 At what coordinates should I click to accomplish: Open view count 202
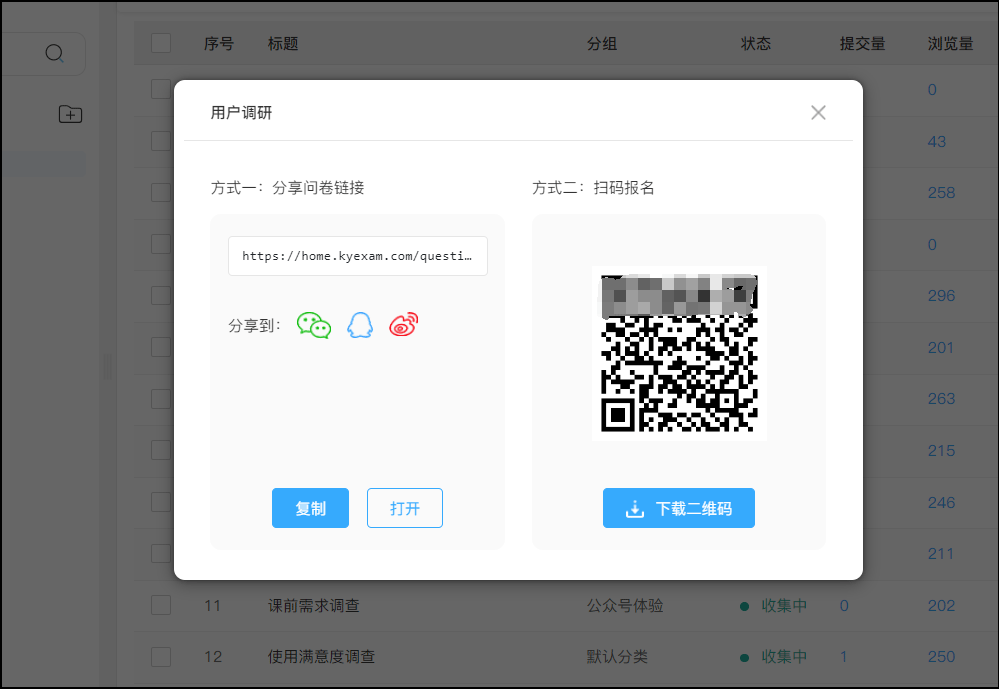[x=941, y=605]
